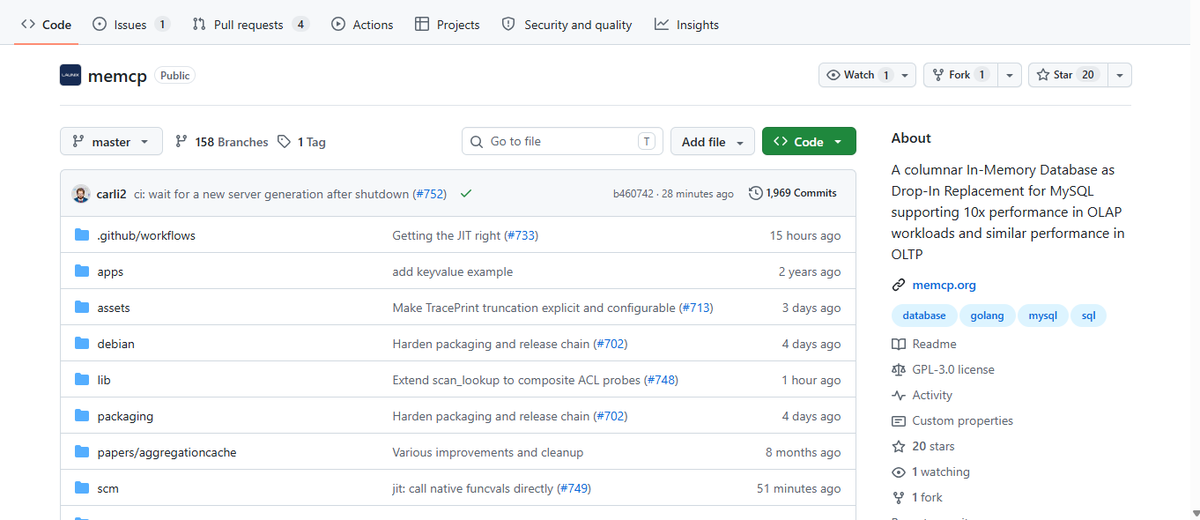Open pull request #749 link
Image resolution: width=1200 pixels, height=520 pixels.
574,488
